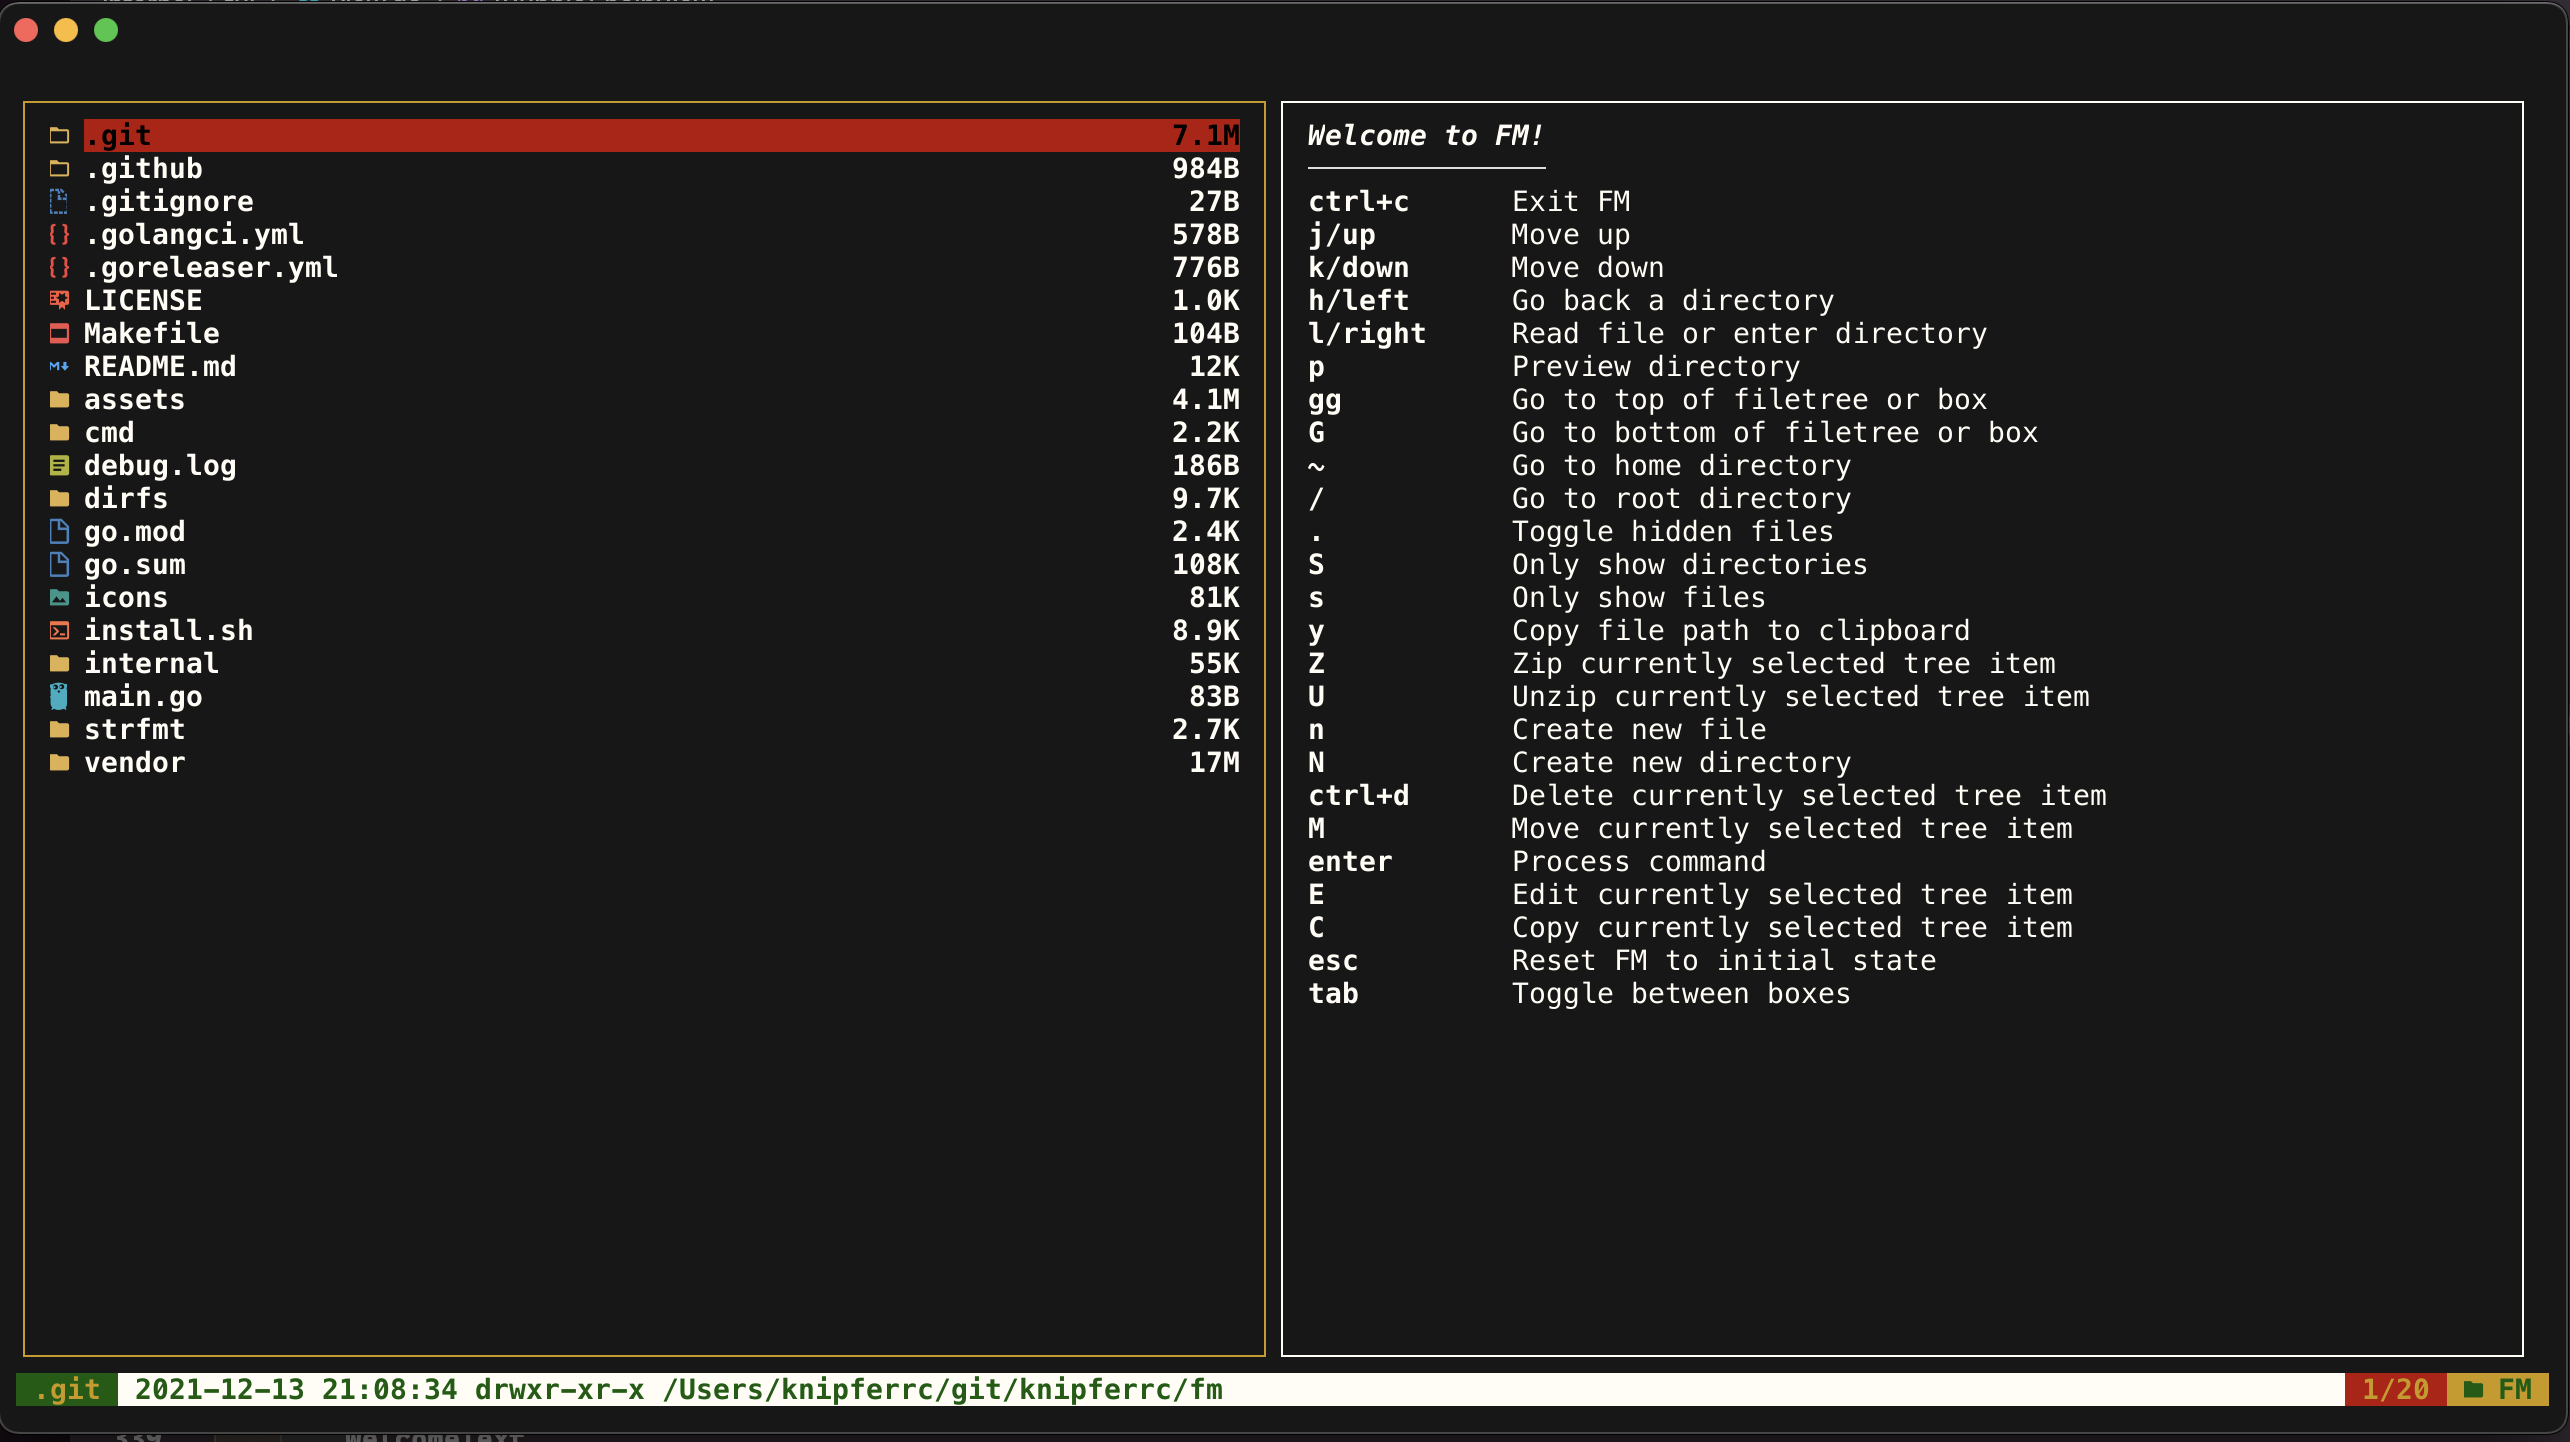Click the markdown icon beside README.md
The height and width of the screenshot is (1442, 2570).
tap(59, 366)
